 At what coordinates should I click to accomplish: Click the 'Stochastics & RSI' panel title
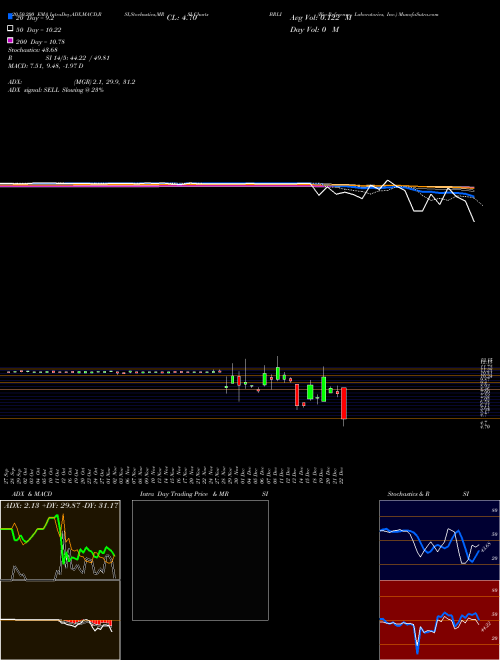pyautogui.click(x=428, y=494)
